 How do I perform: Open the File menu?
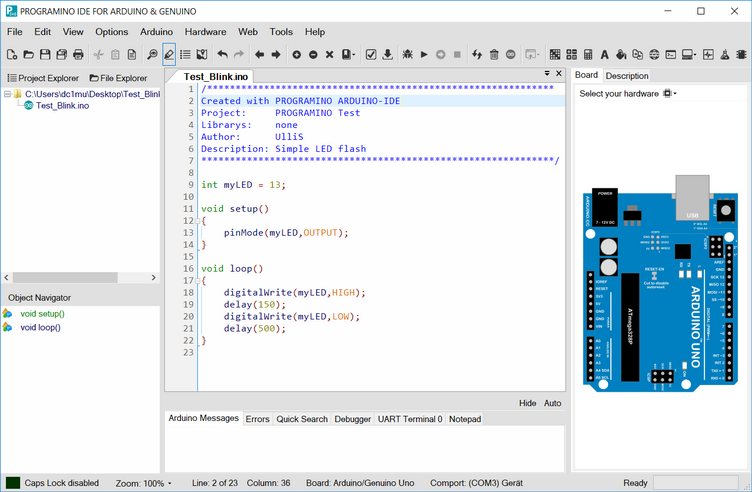pos(14,32)
